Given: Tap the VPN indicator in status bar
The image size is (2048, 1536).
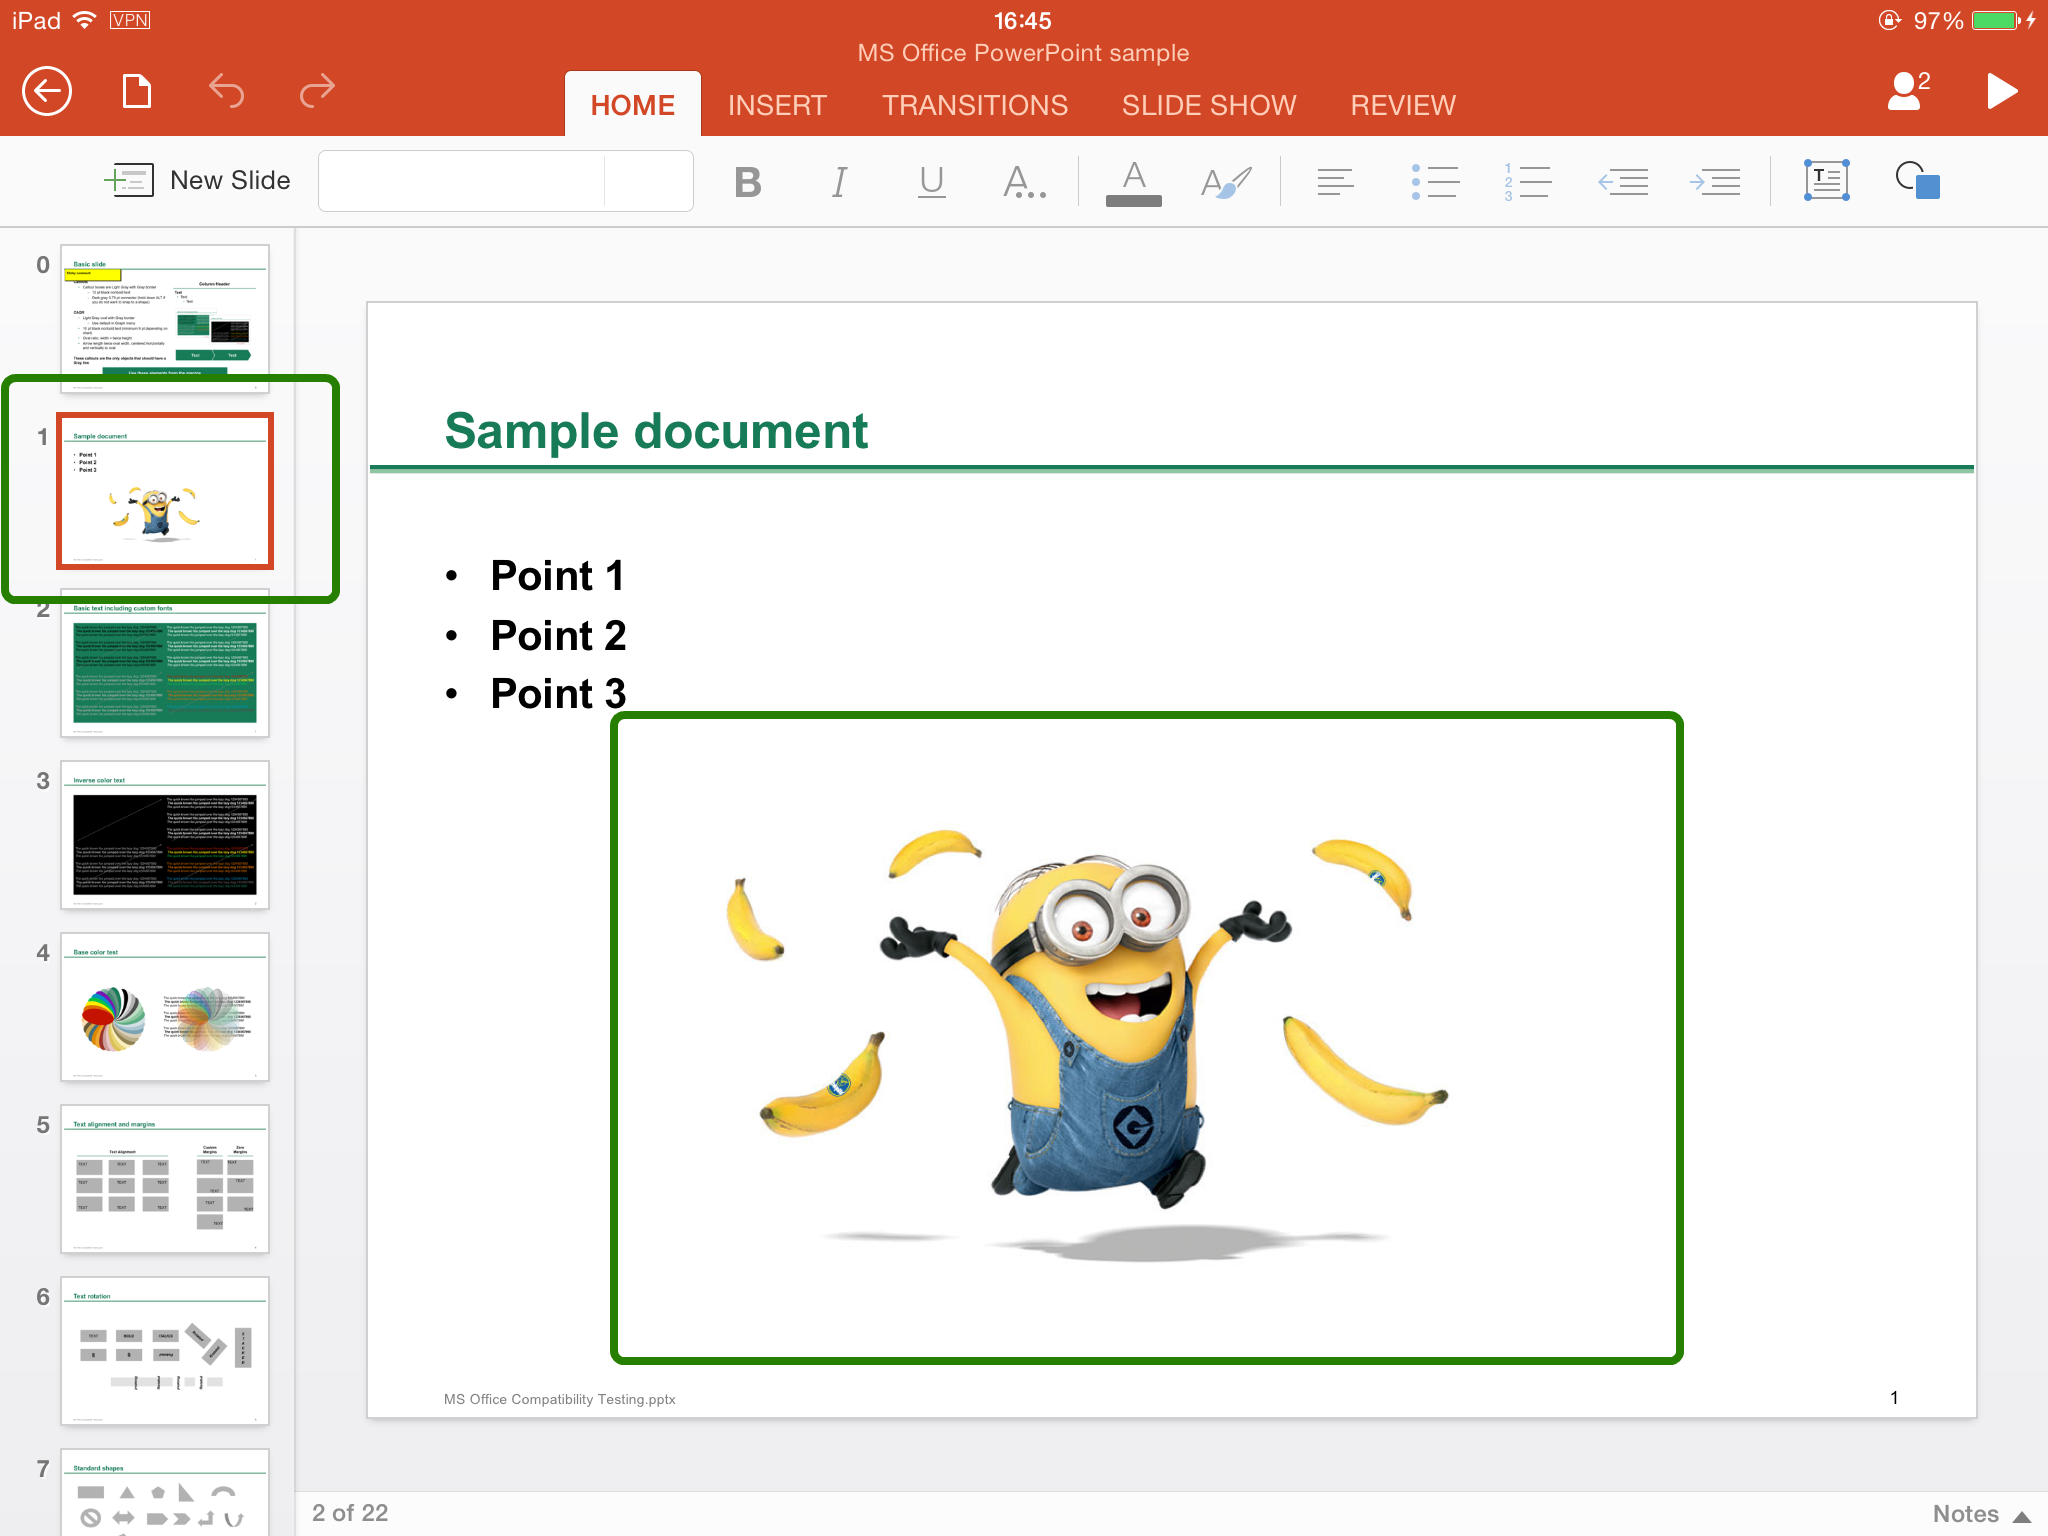Looking at the screenshot, I should coord(130,20).
